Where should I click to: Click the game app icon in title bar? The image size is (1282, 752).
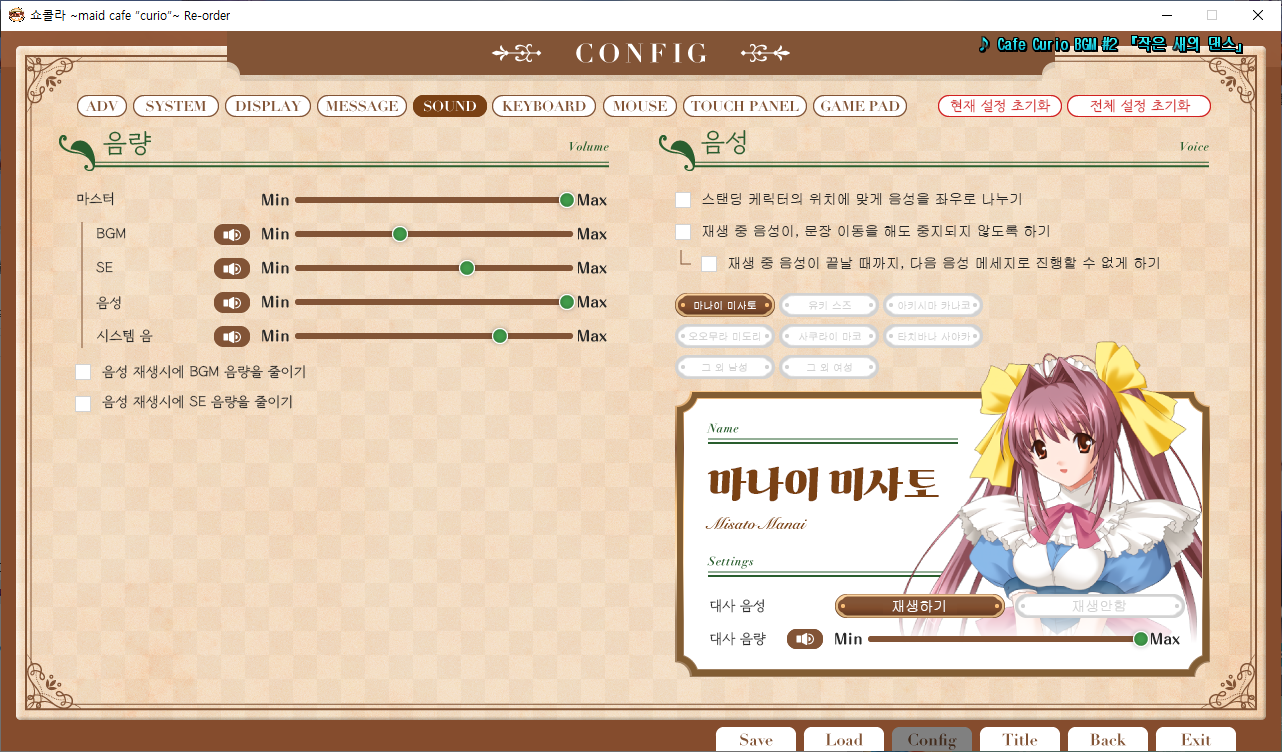(16, 15)
